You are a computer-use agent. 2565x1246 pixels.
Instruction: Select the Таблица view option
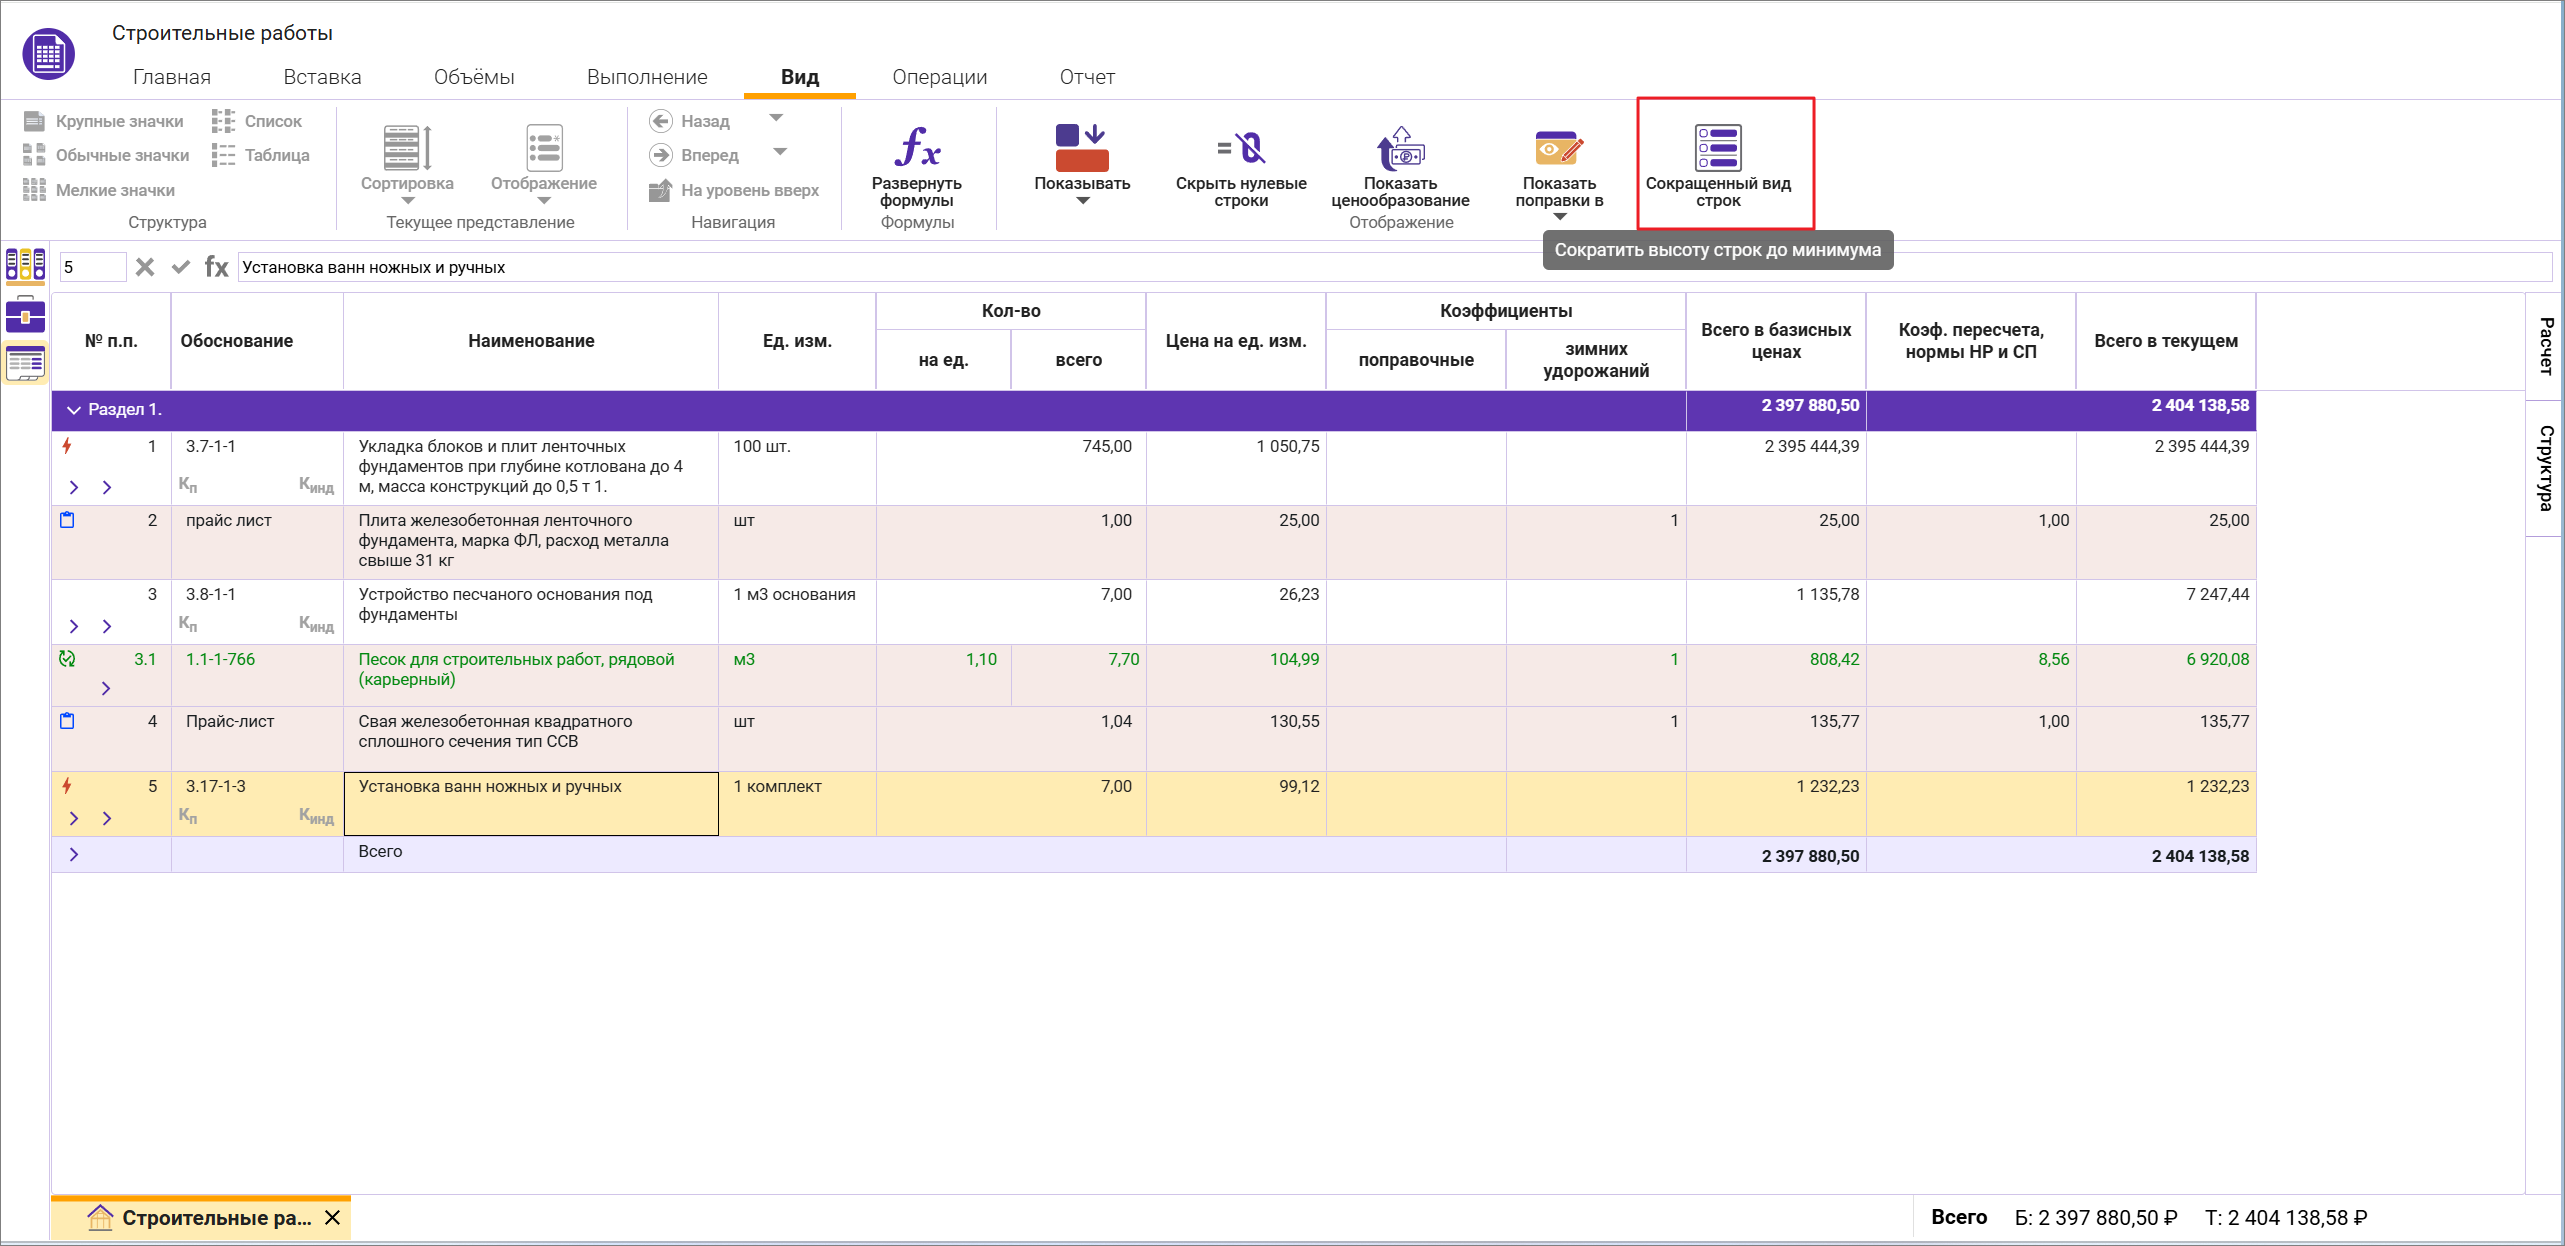point(262,155)
